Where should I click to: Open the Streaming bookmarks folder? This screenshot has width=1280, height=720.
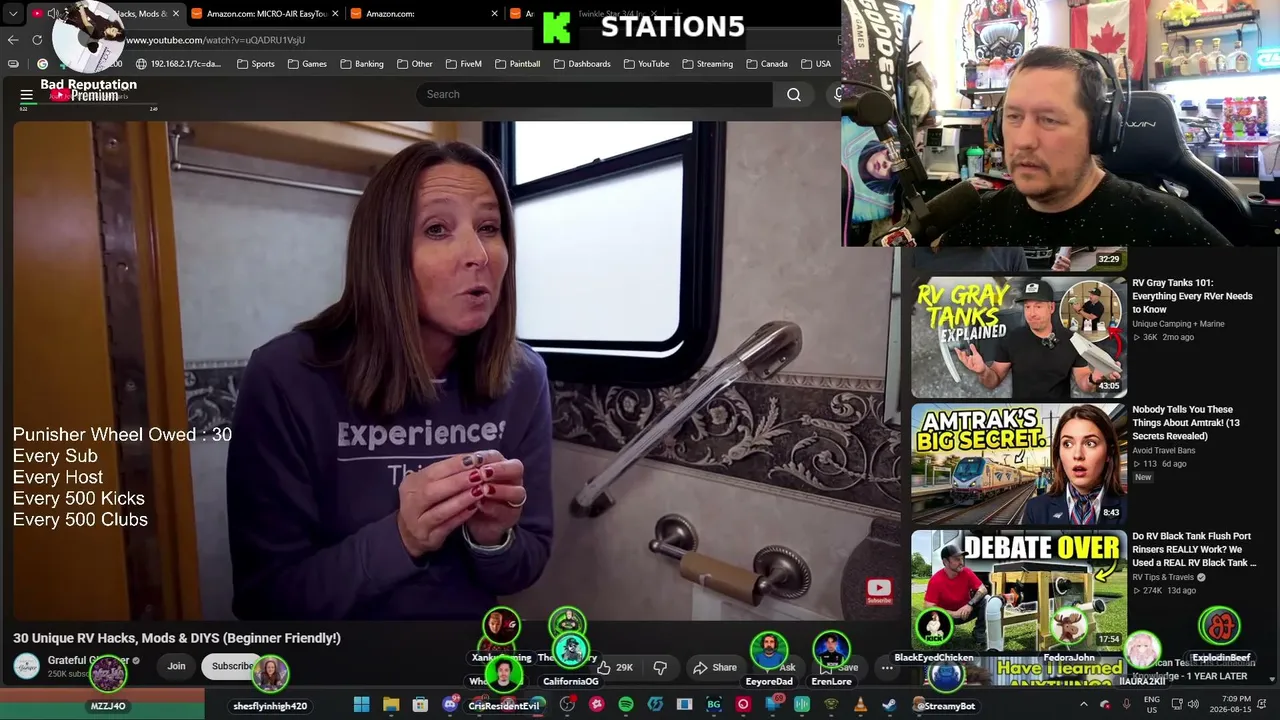707,64
